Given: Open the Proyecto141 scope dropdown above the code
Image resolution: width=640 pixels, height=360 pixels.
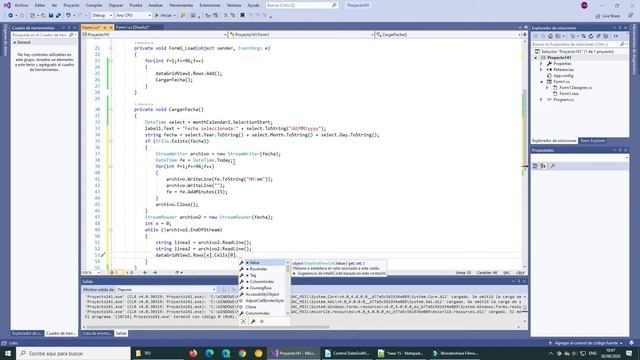Looking at the screenshot, I should (154, 35).
